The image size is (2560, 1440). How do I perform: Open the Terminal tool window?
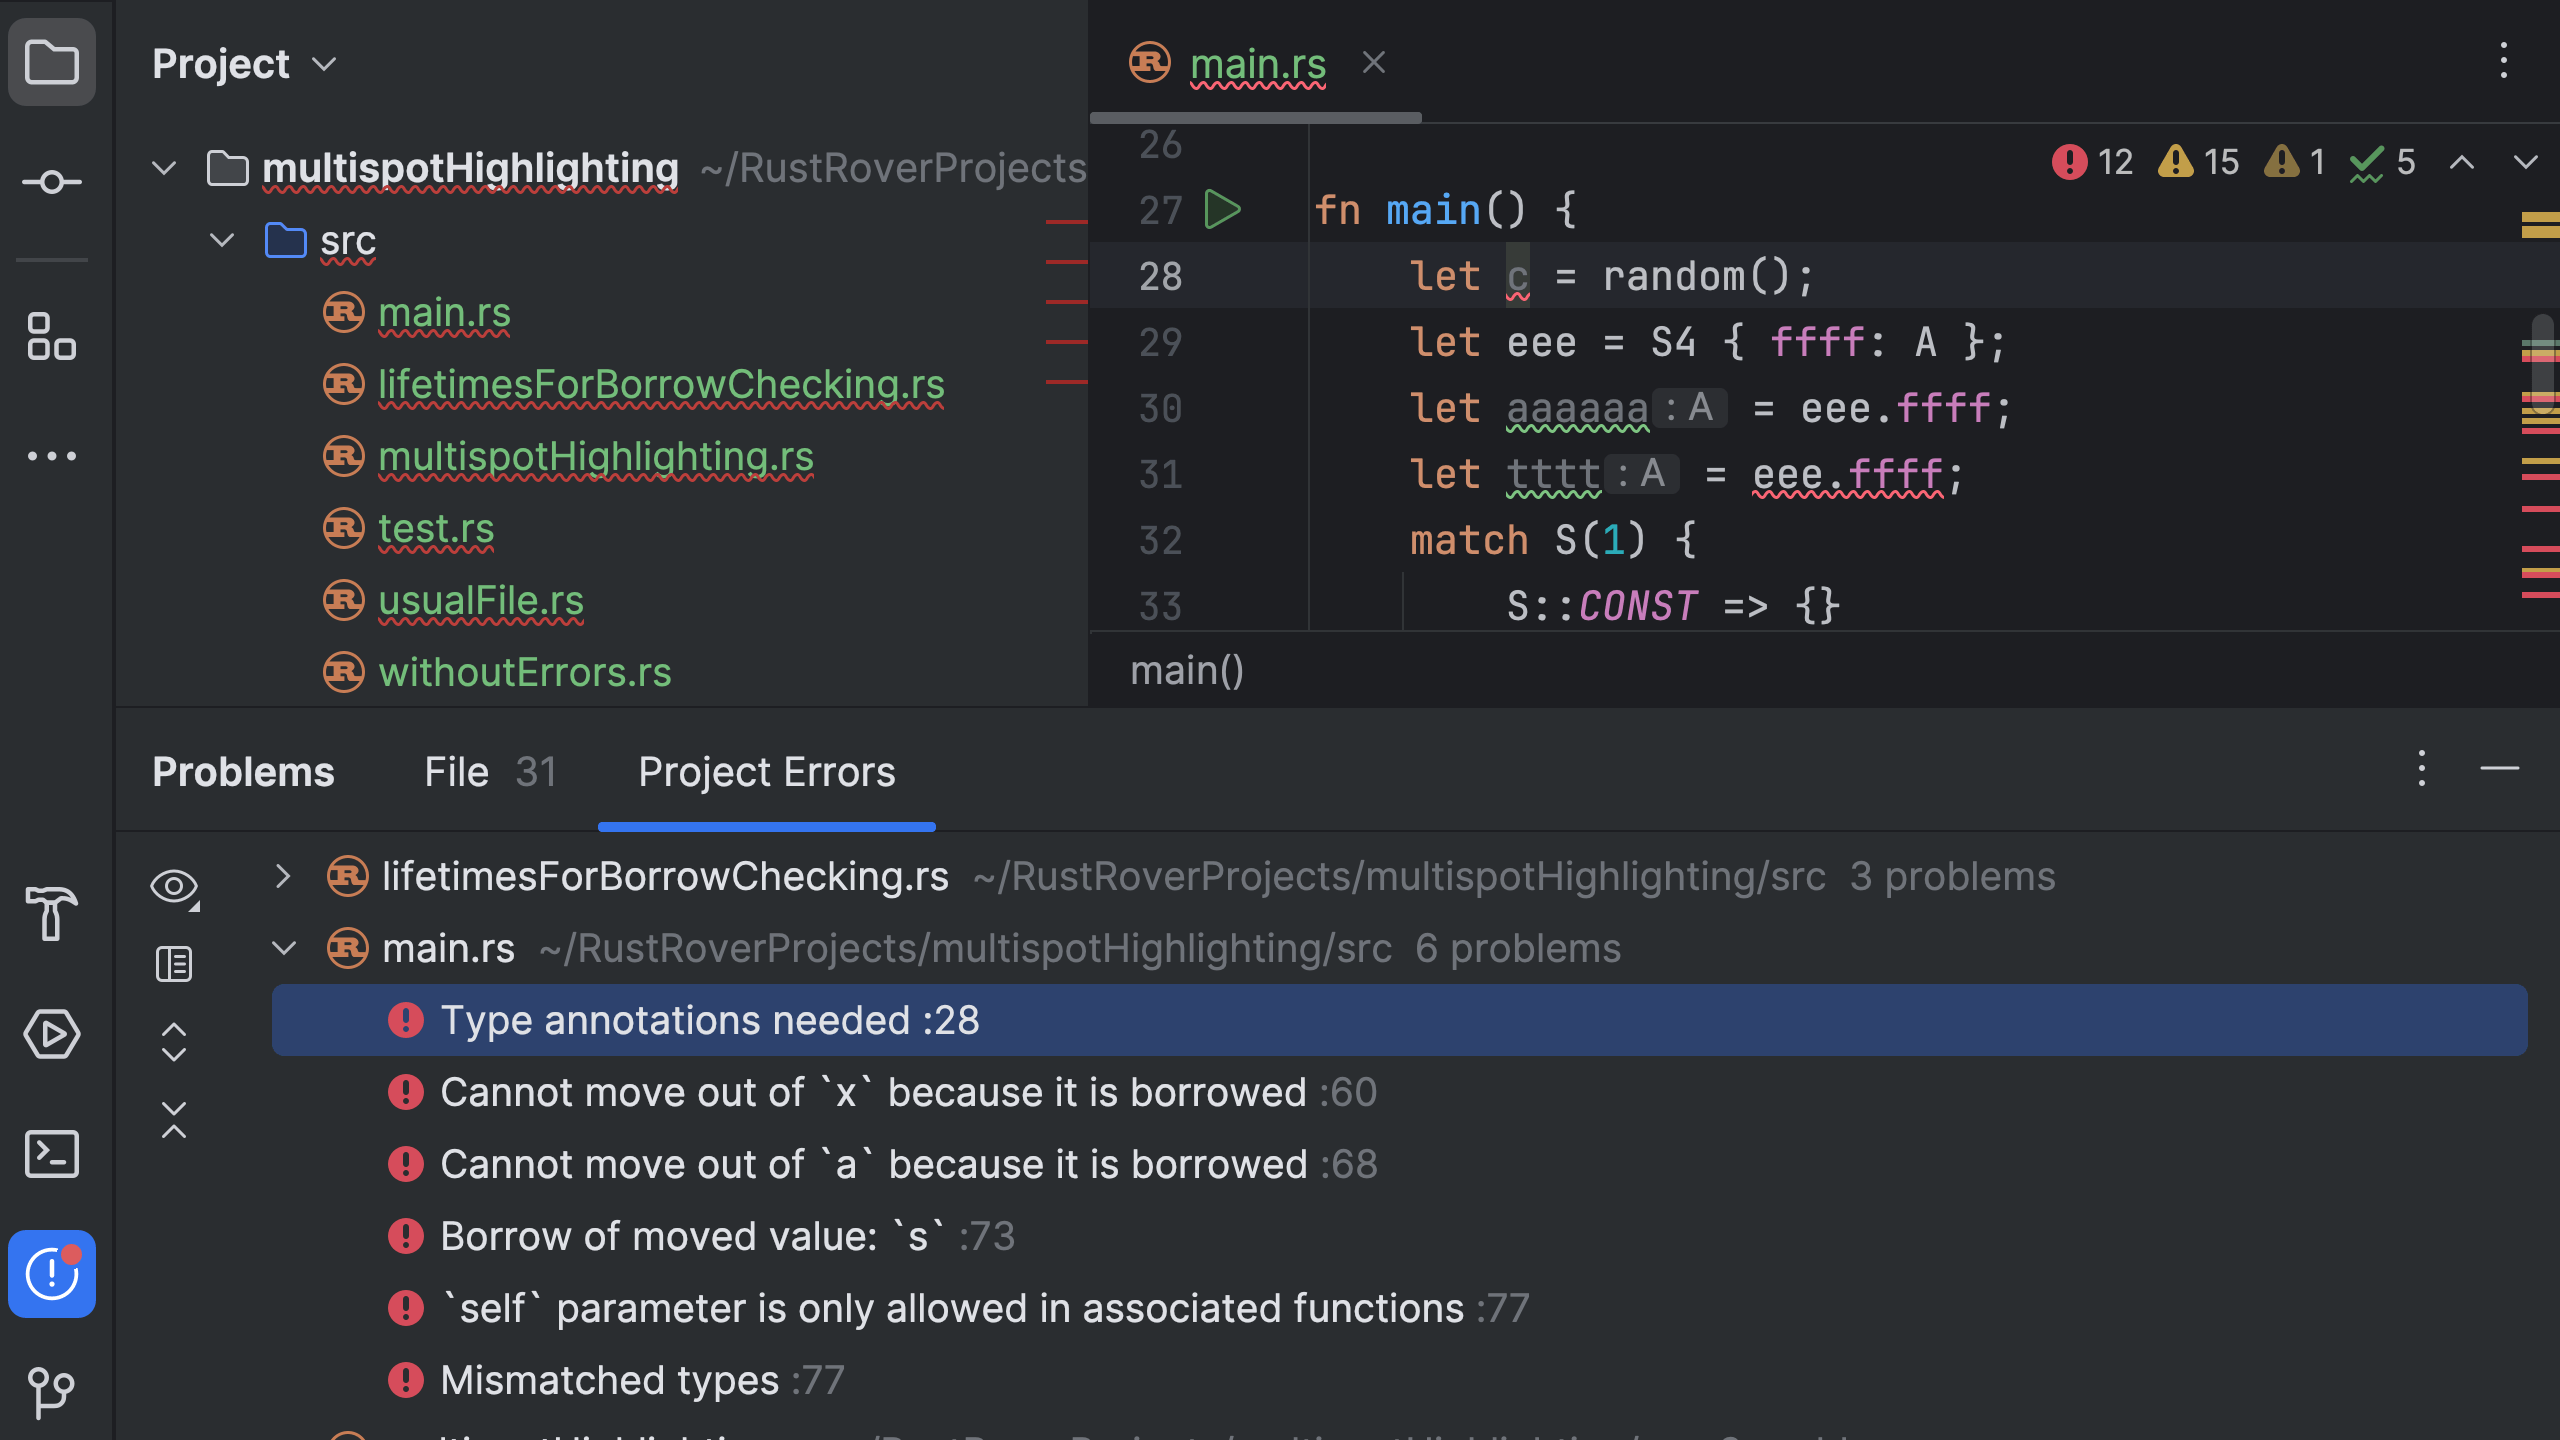point(51,1155)
